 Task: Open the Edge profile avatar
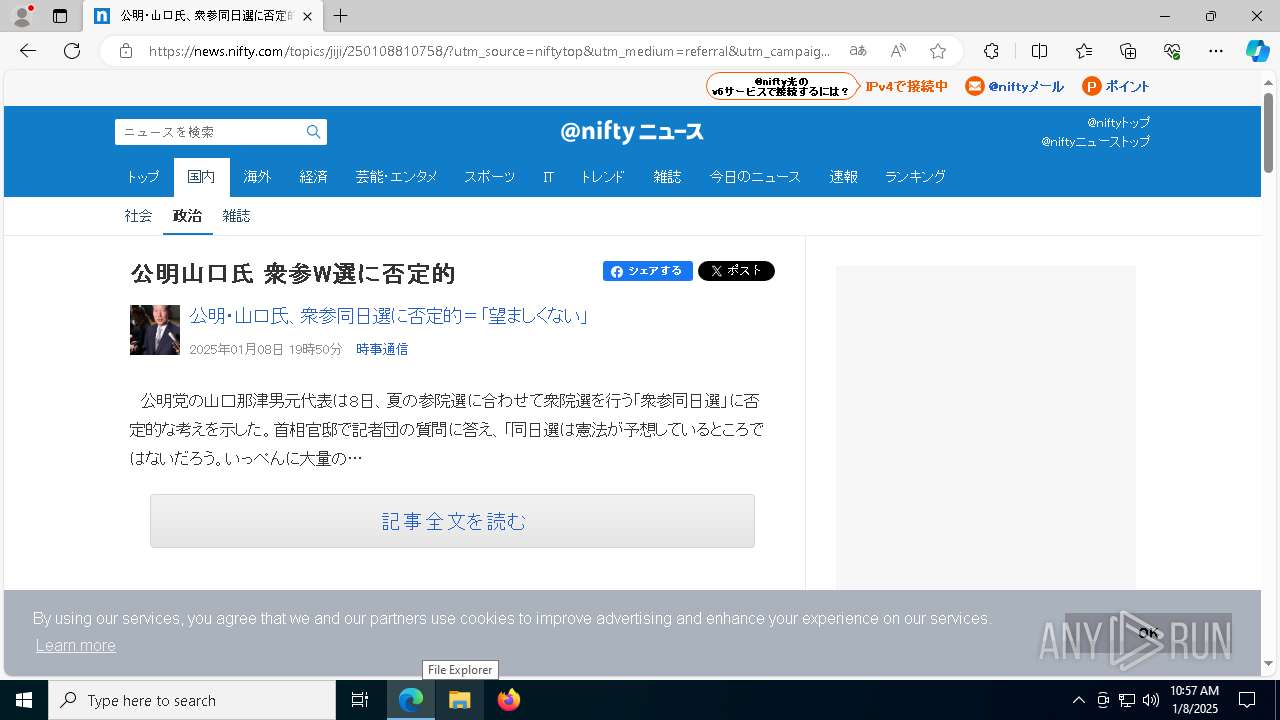21,16
